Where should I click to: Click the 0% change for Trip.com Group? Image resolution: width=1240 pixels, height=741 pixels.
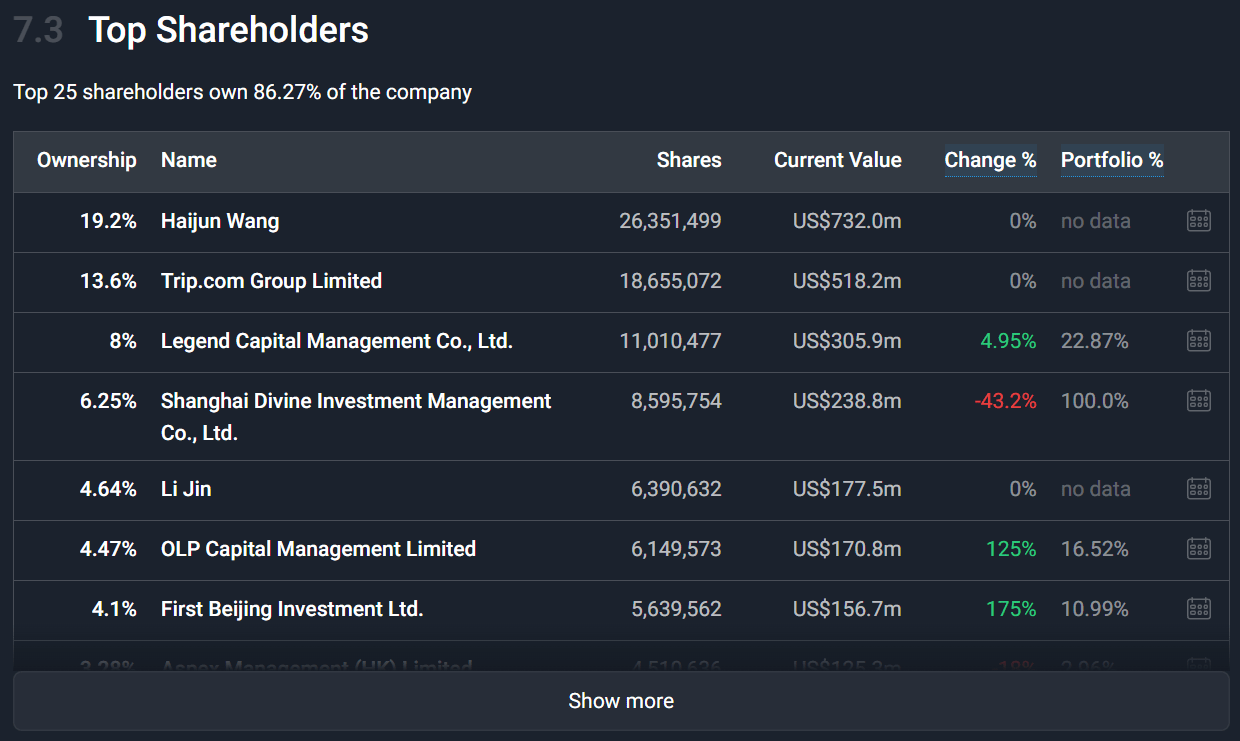(1023, 281)
